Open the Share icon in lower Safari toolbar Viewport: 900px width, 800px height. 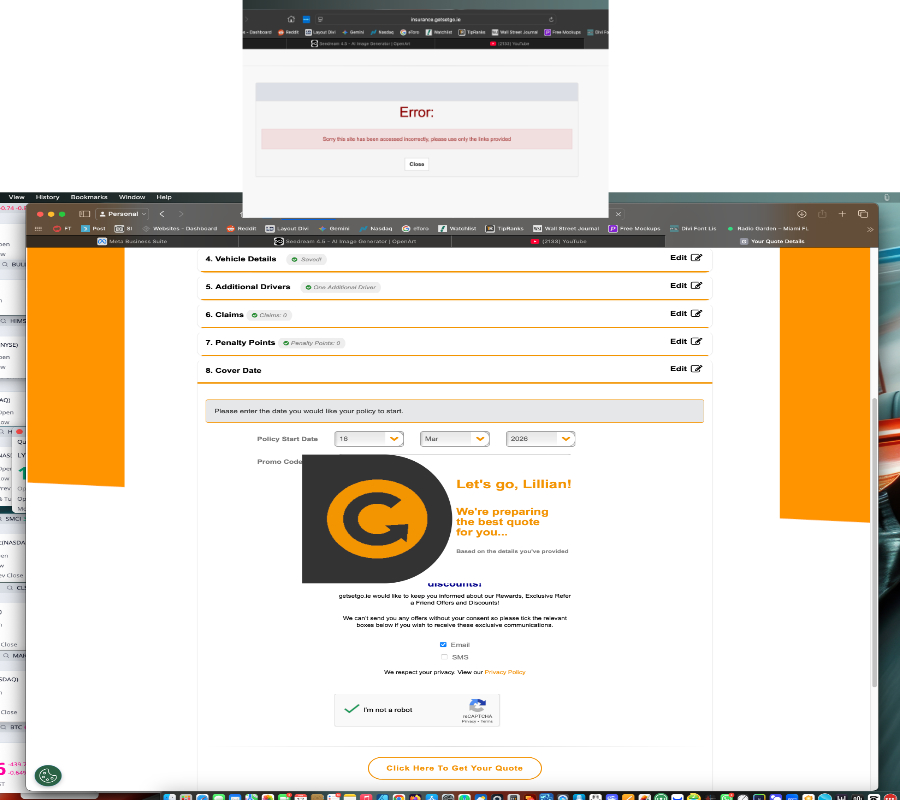(822, 214)
